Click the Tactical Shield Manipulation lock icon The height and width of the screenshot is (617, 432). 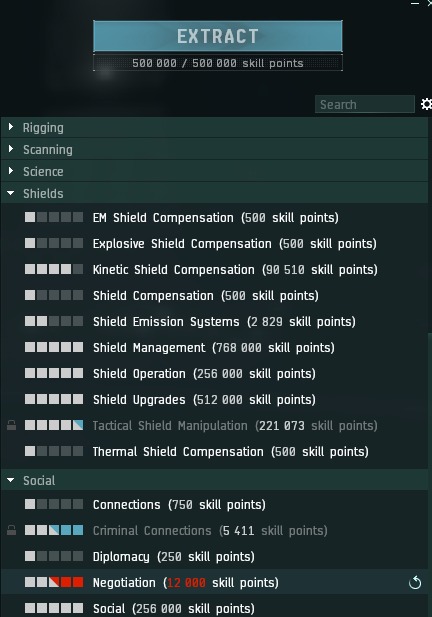(x=11, y=425)
